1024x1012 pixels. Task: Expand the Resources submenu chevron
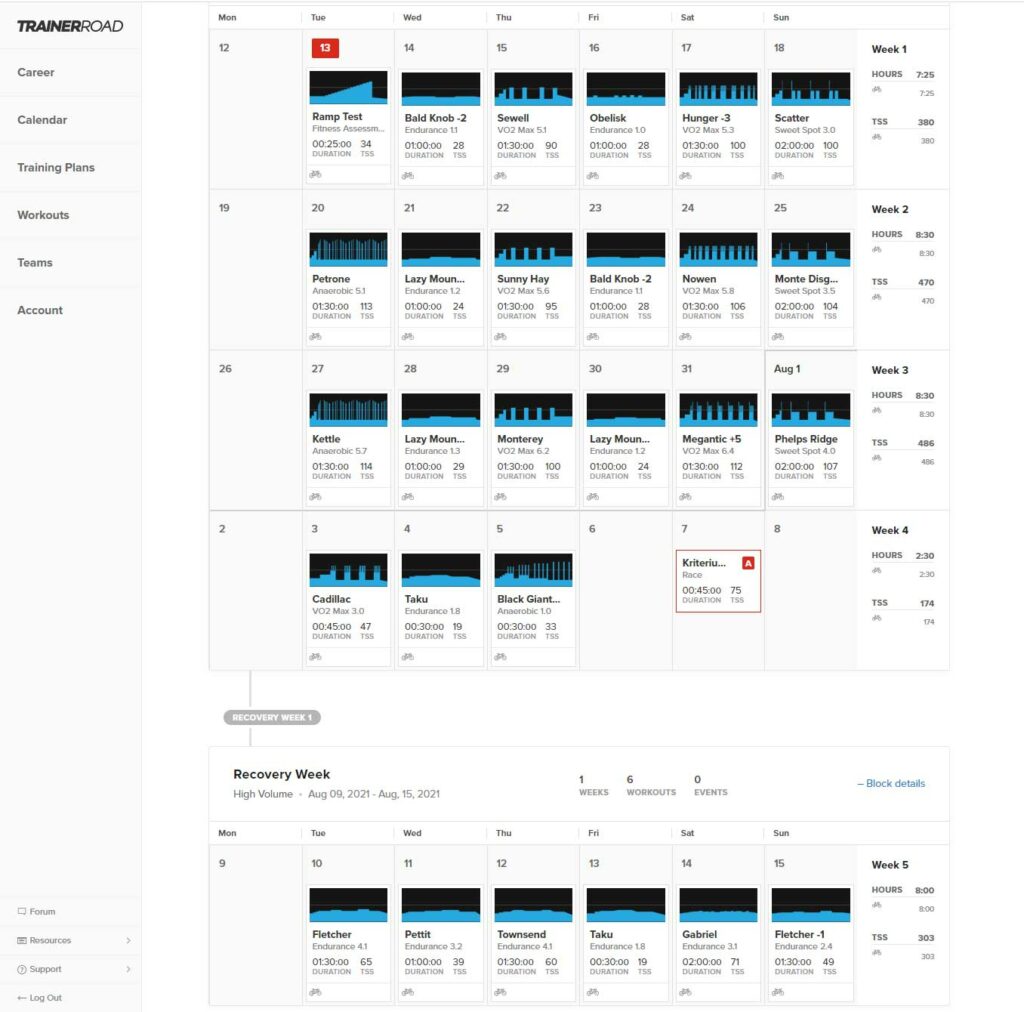(x=128, y=940)
